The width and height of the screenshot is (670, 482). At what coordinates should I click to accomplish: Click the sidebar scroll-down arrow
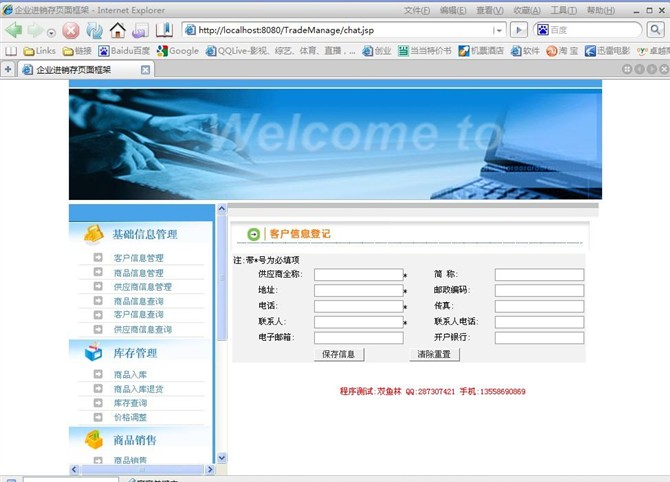point(222,458)
